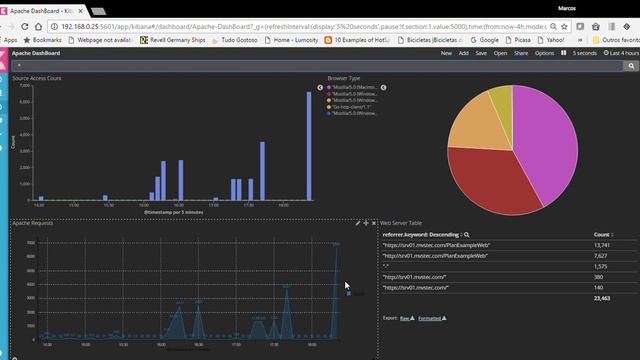
Task: Open the Google bookmark
Action: (484, 40)
